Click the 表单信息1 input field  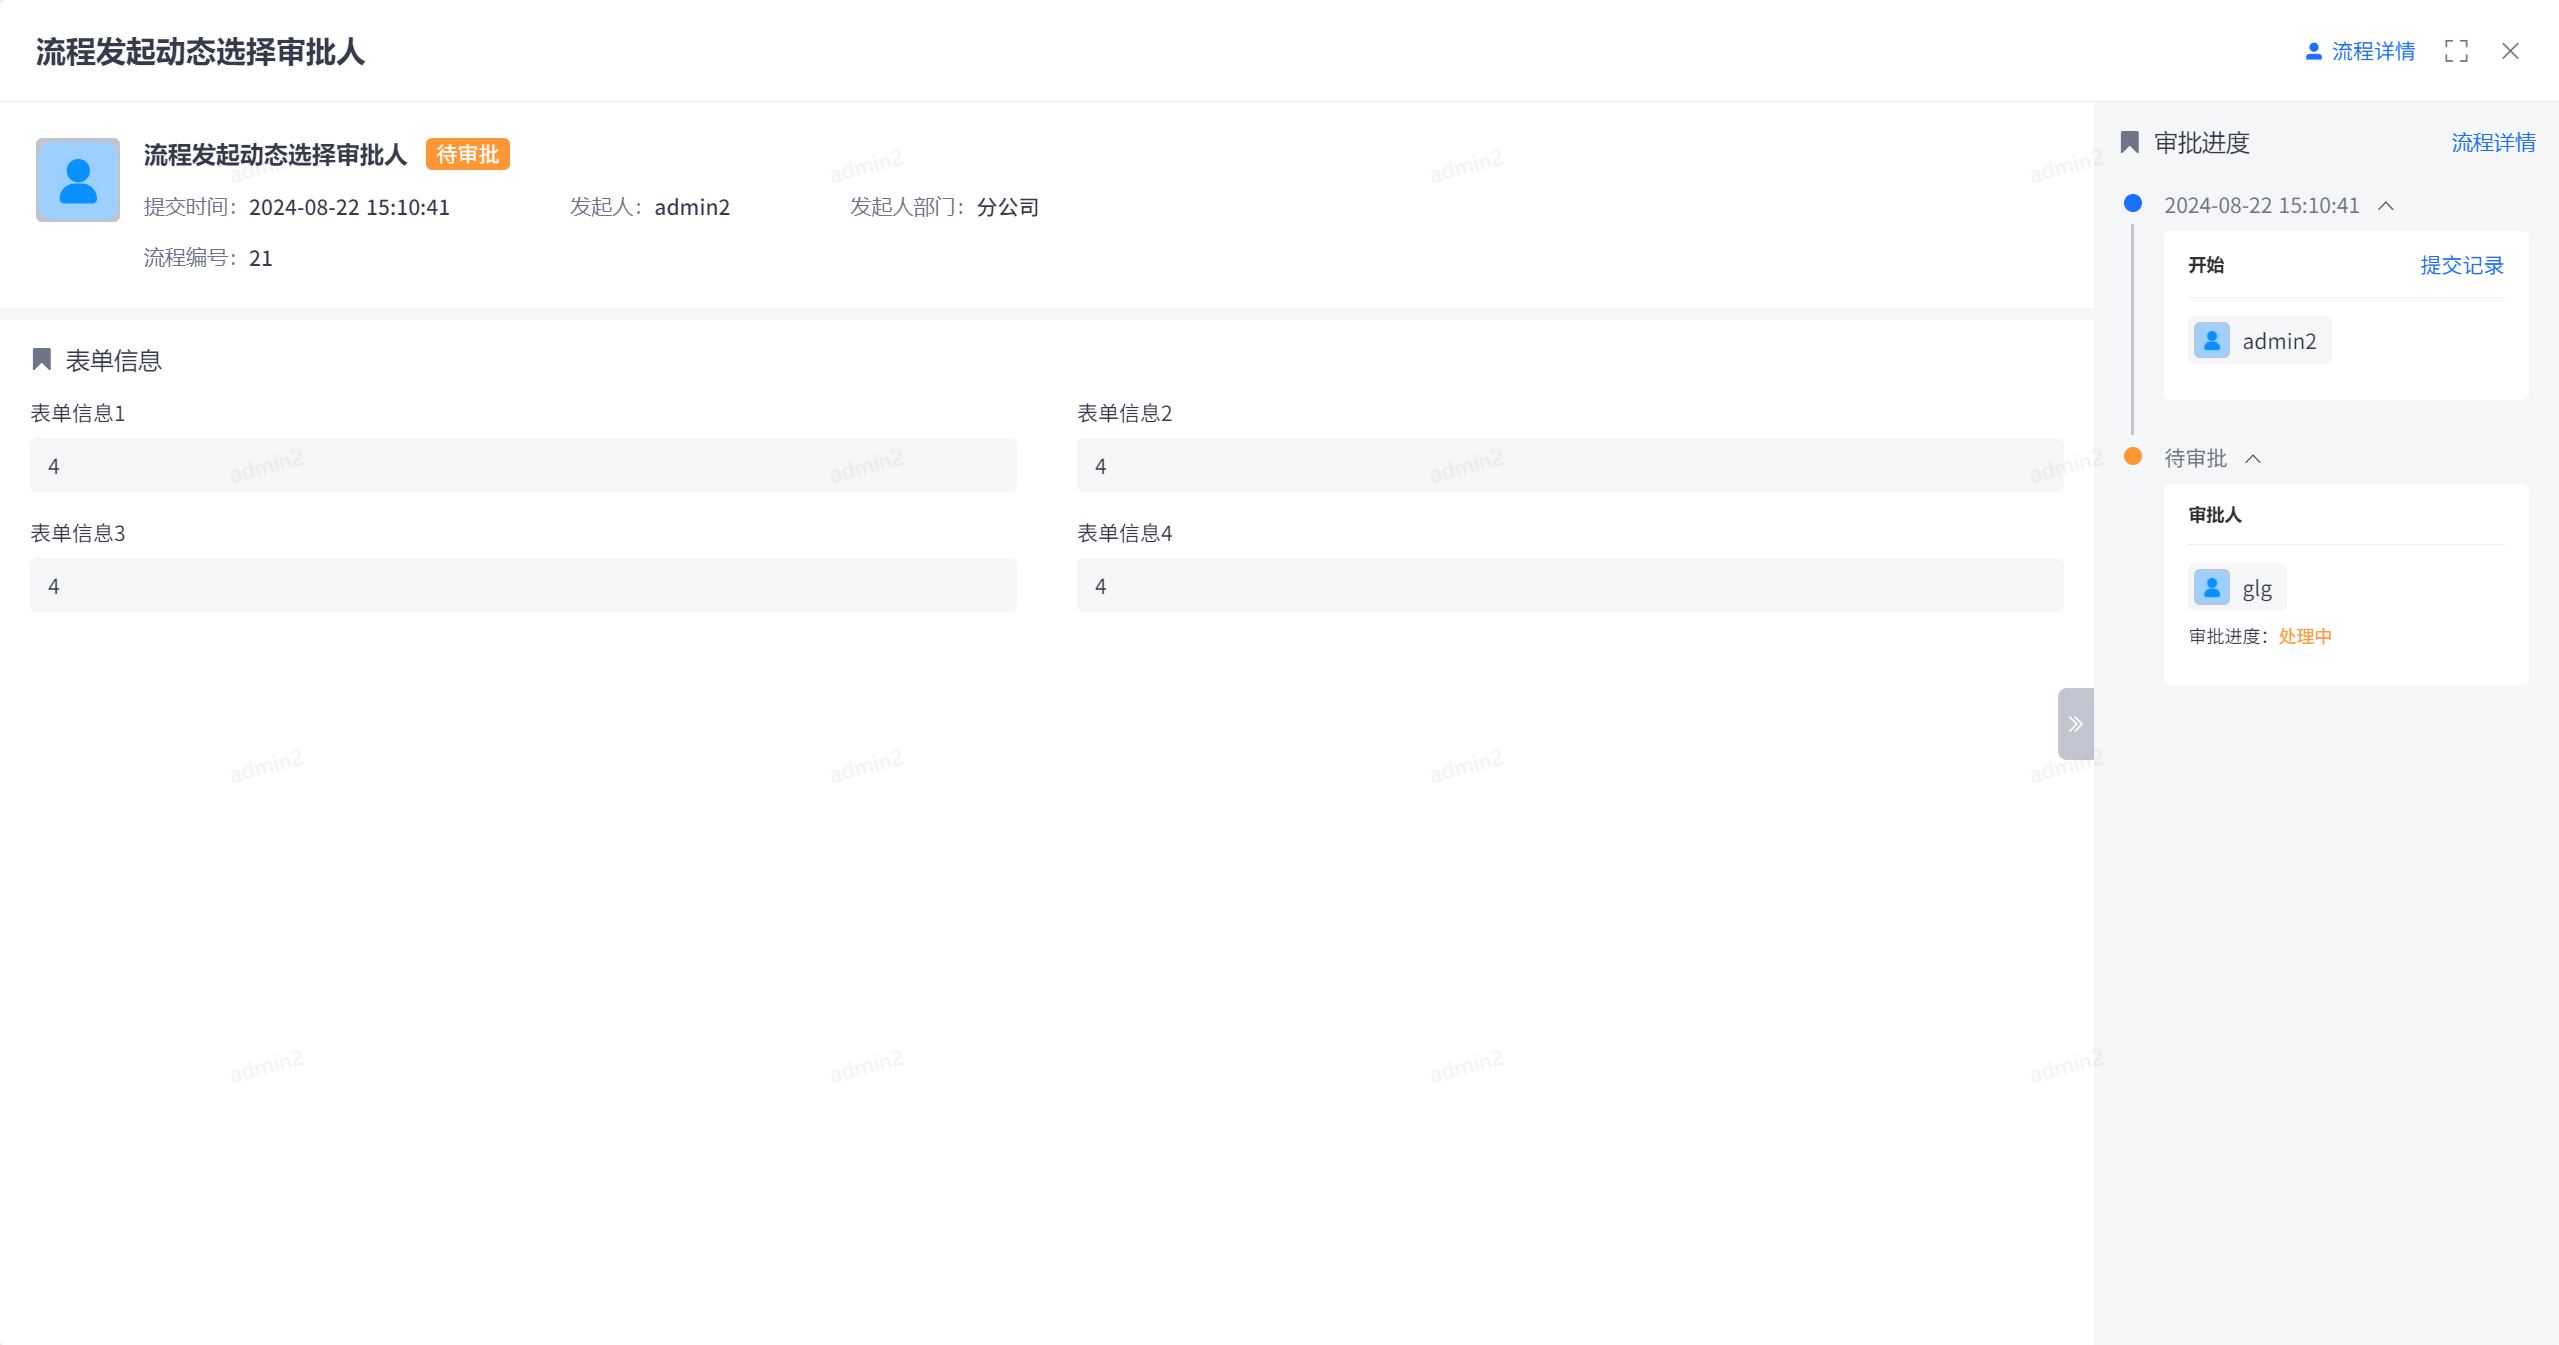523,466
